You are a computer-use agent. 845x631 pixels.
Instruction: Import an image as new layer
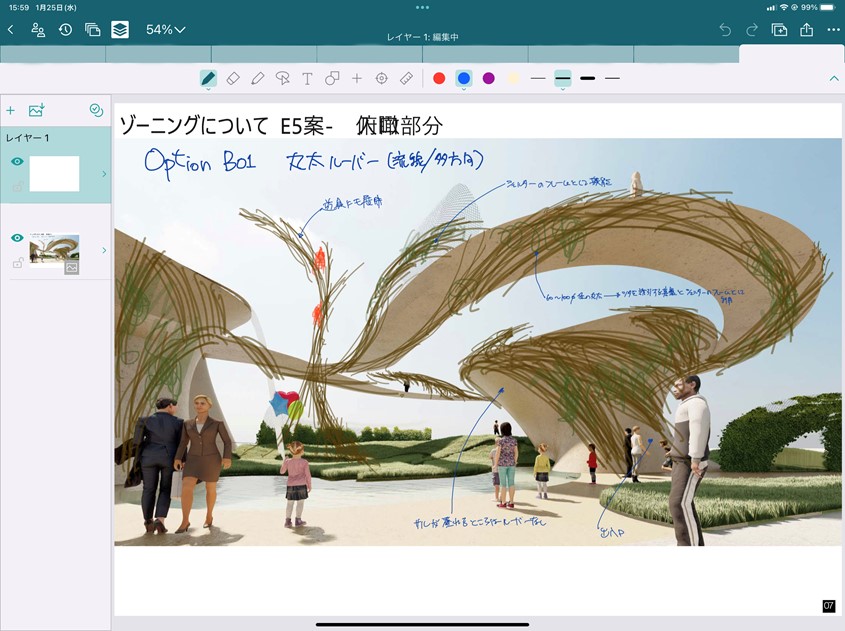tap(37, 111)
